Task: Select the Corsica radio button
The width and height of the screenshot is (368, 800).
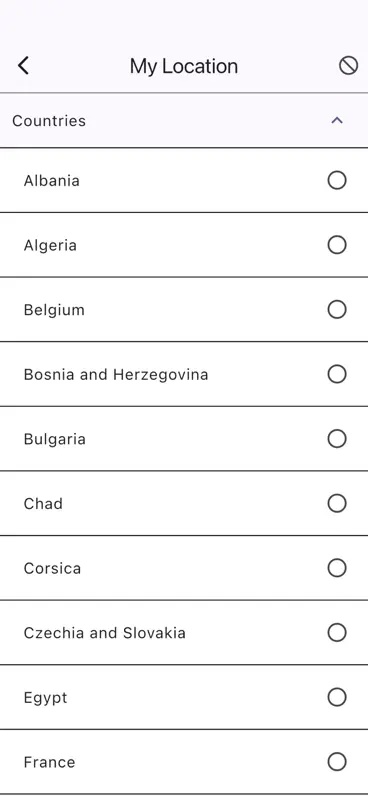Action: tap(337, 568)
